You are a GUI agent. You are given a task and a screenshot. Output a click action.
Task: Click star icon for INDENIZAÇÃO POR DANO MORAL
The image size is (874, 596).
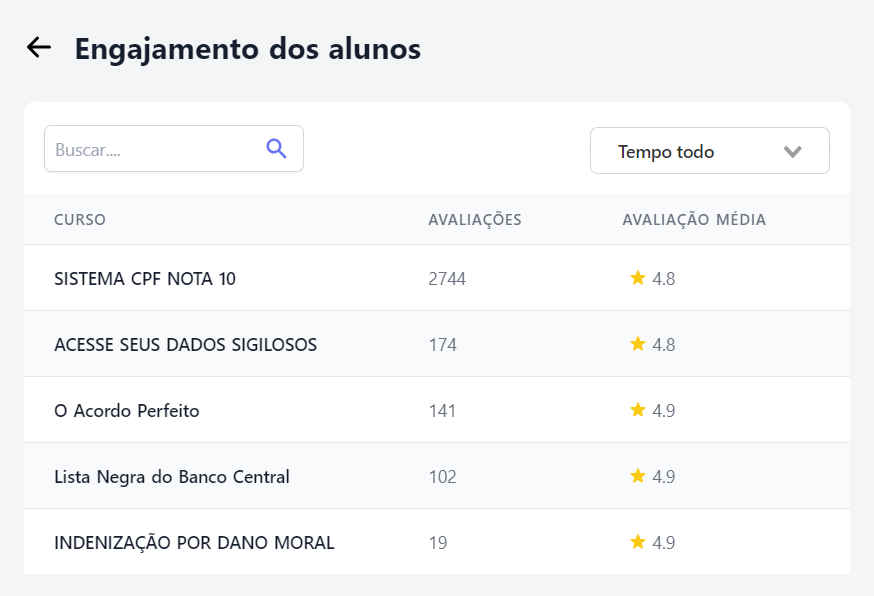[x=638, y=541]
